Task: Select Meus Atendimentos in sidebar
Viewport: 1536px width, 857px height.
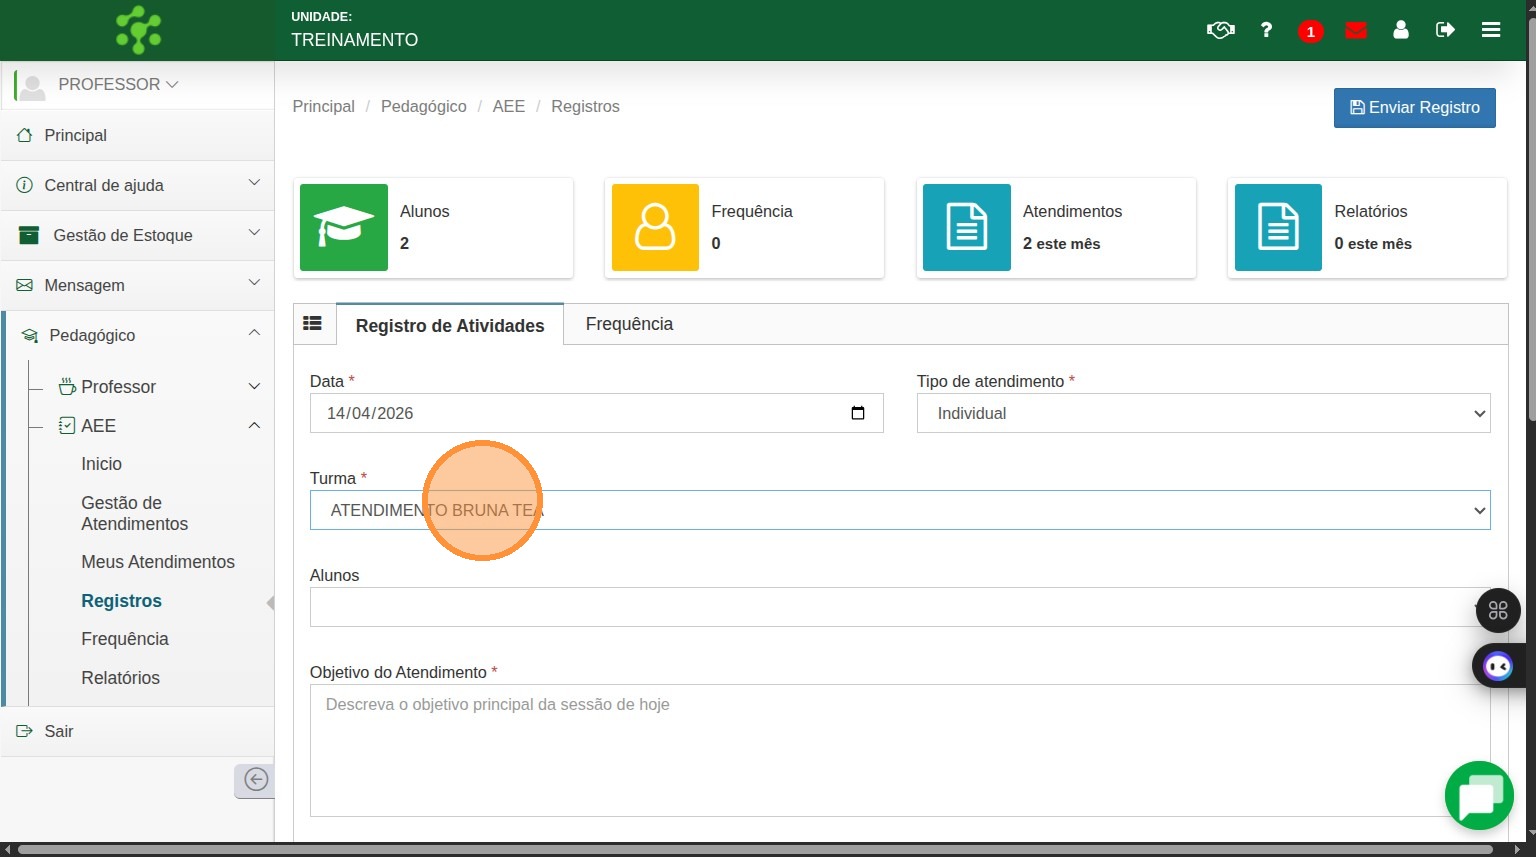Action: (x=158, y=562)
